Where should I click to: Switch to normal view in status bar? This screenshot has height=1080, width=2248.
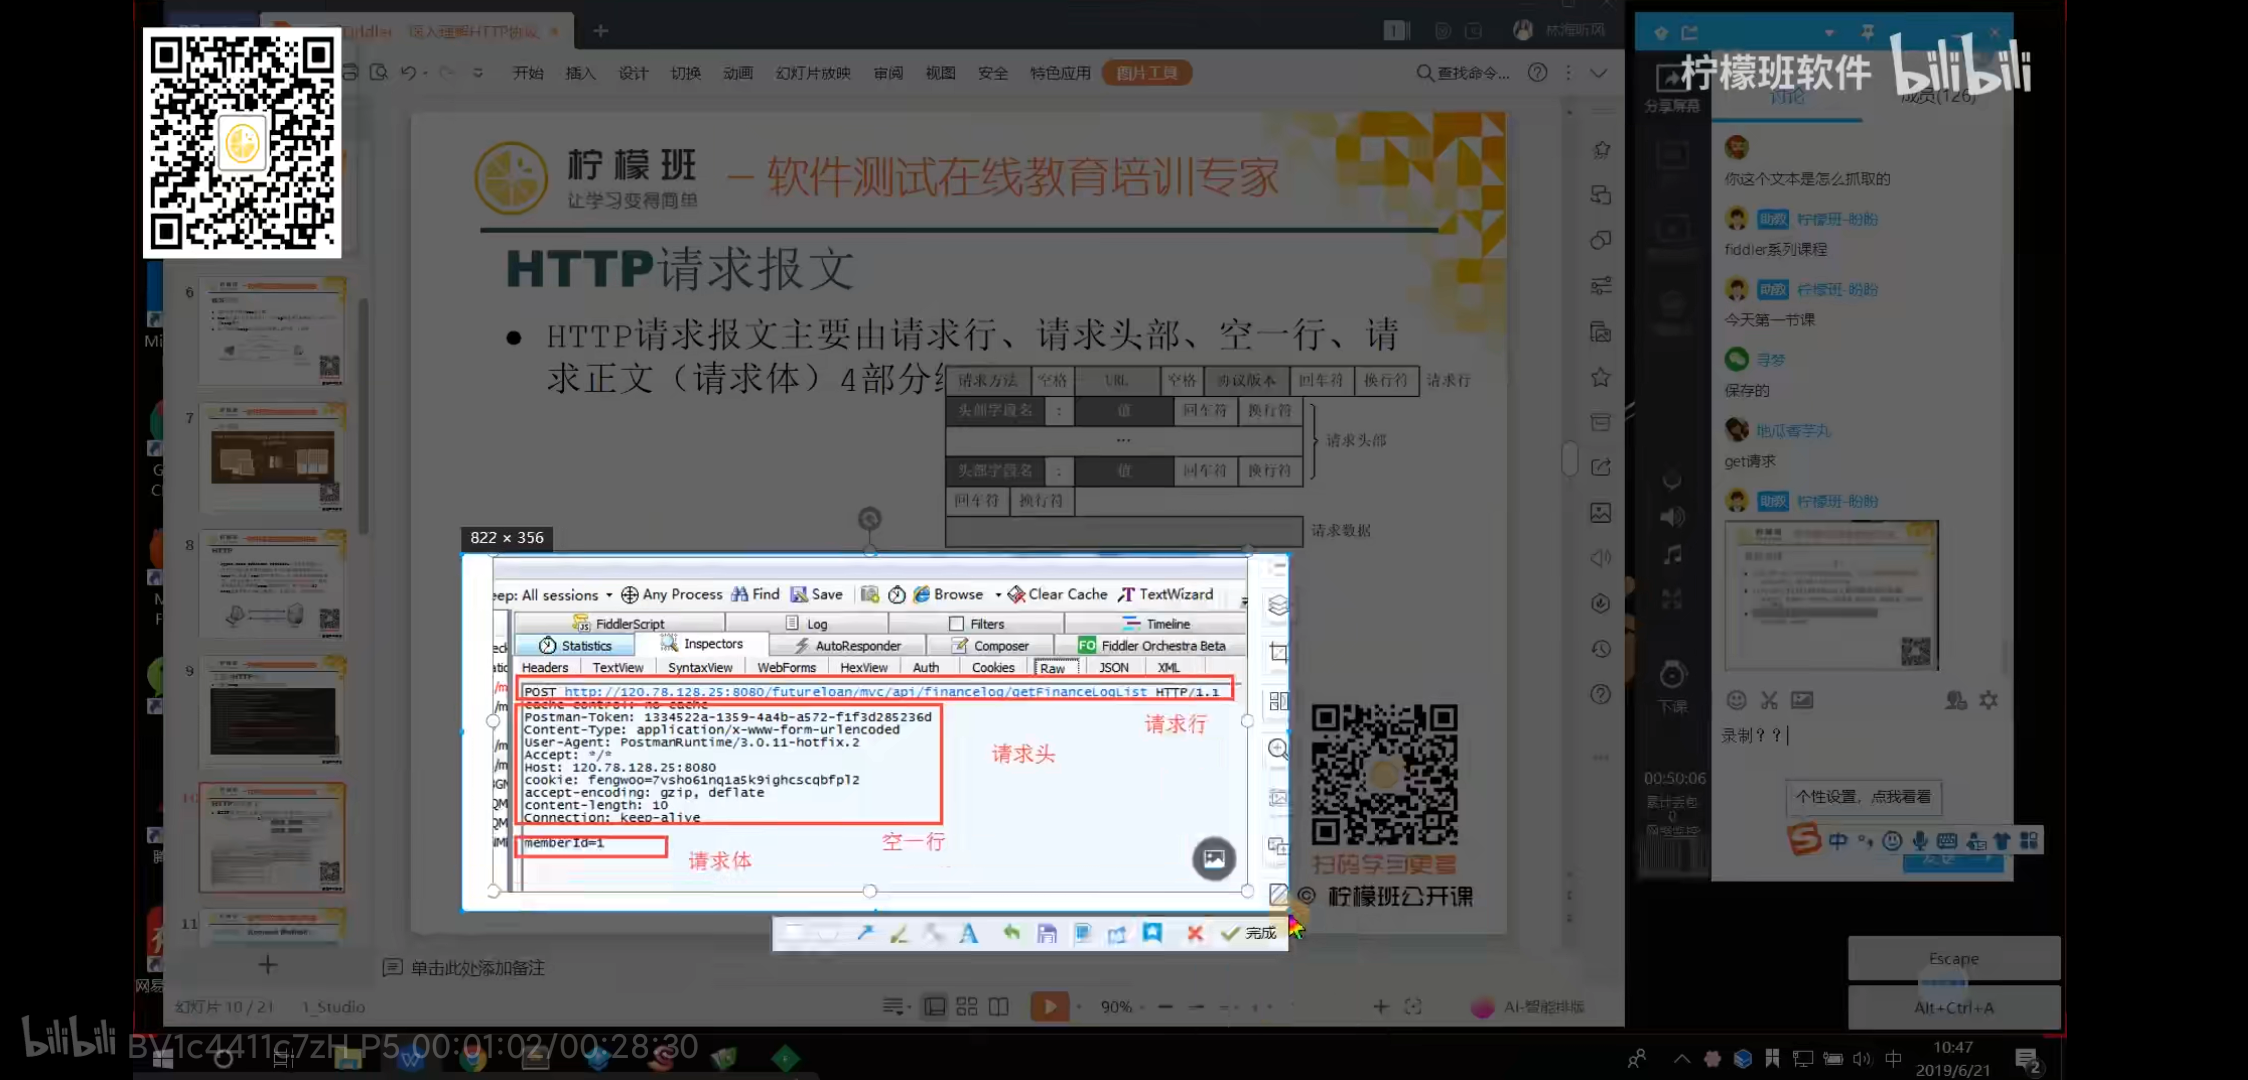pyautogui.click(x=934, y=1006)
